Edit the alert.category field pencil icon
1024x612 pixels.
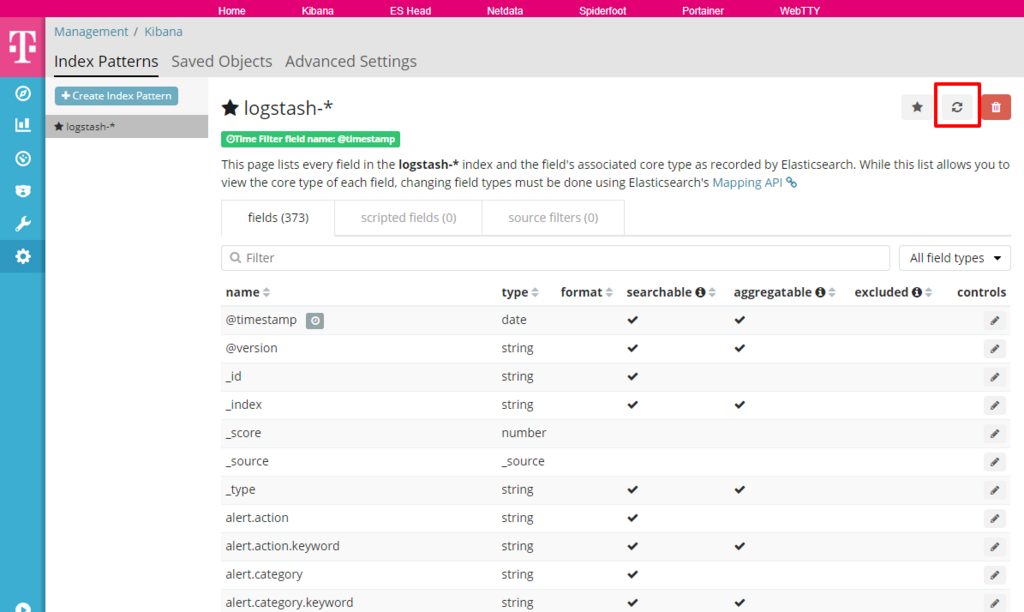click(x=995, y=575)
